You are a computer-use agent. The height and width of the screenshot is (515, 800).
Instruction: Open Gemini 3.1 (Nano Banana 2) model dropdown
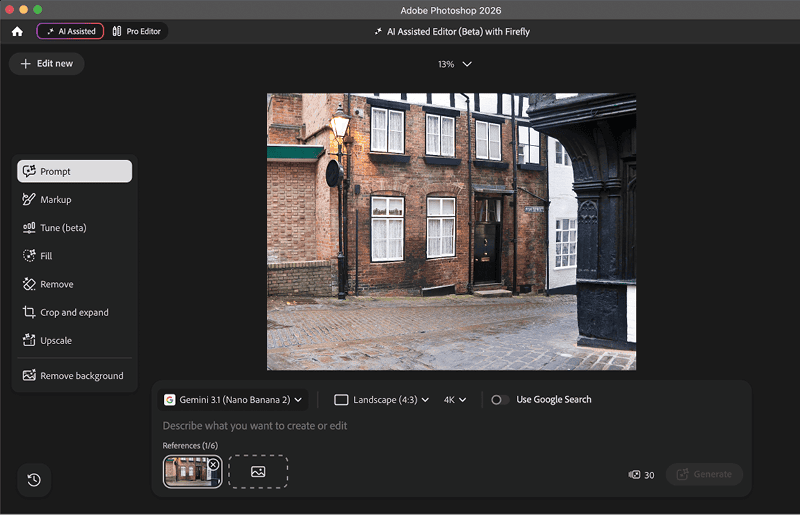233,400
